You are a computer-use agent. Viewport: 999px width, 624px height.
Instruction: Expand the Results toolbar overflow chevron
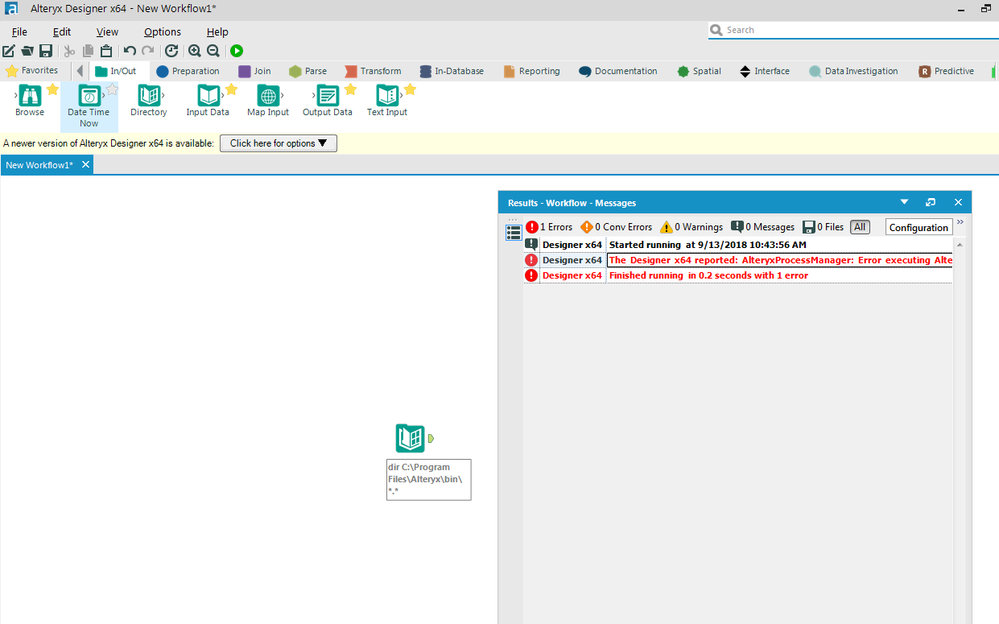point(960,222)
